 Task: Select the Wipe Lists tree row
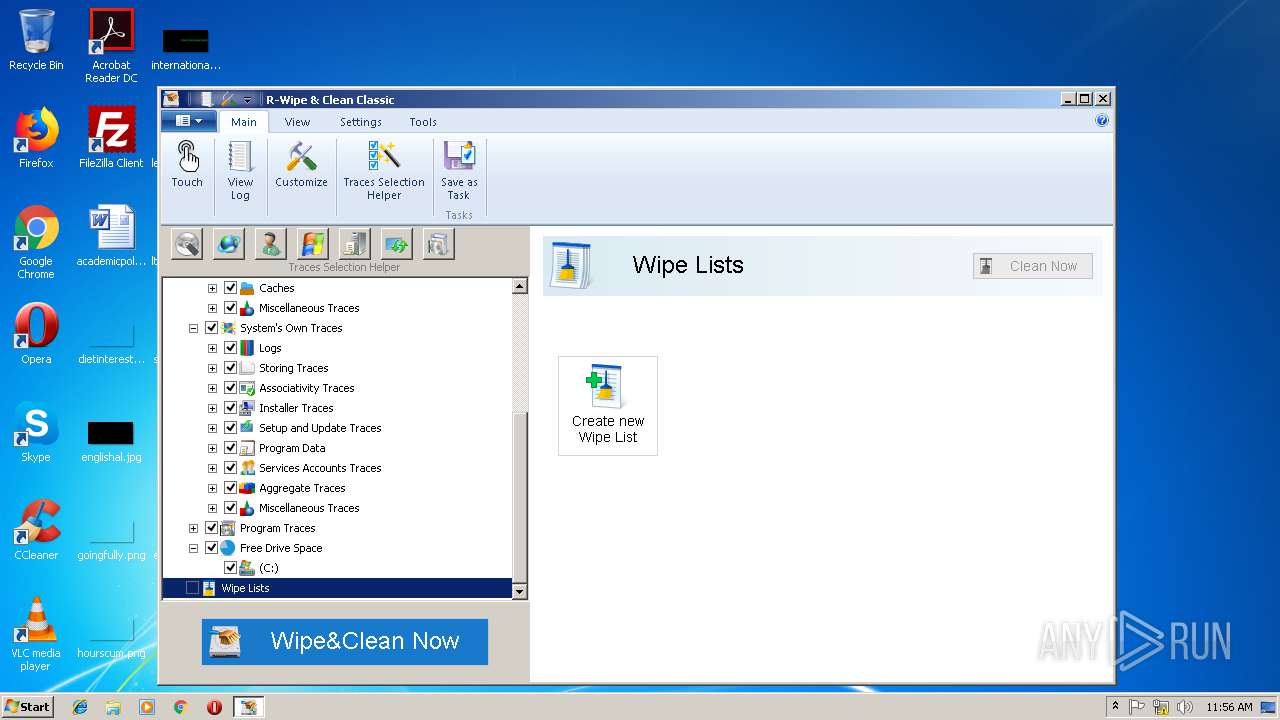338,588
